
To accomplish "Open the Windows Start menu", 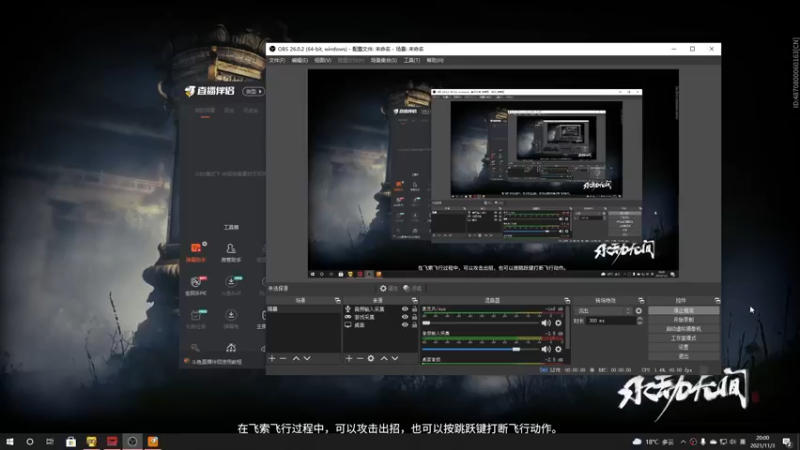I will click(x=10, y=442).
